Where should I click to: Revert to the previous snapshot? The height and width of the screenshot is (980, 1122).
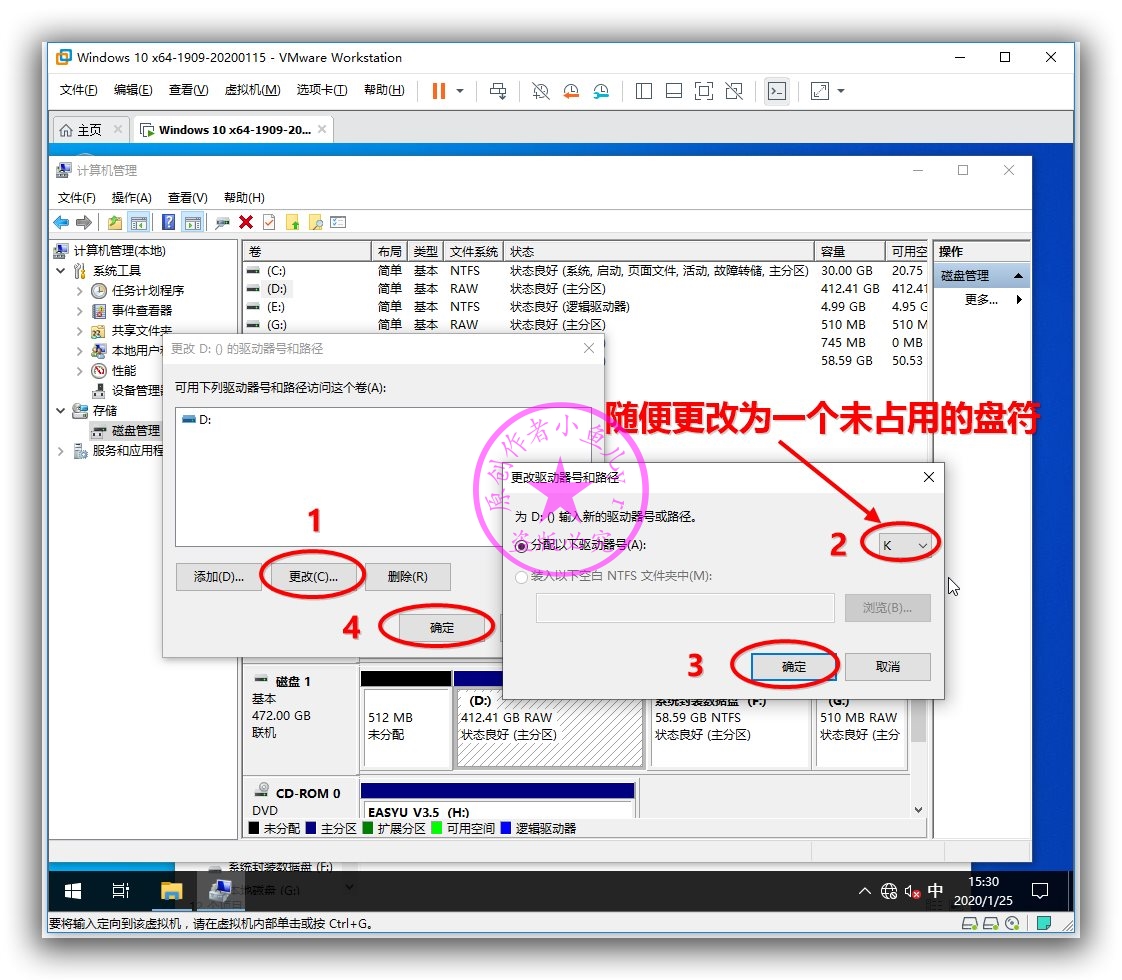571,91
